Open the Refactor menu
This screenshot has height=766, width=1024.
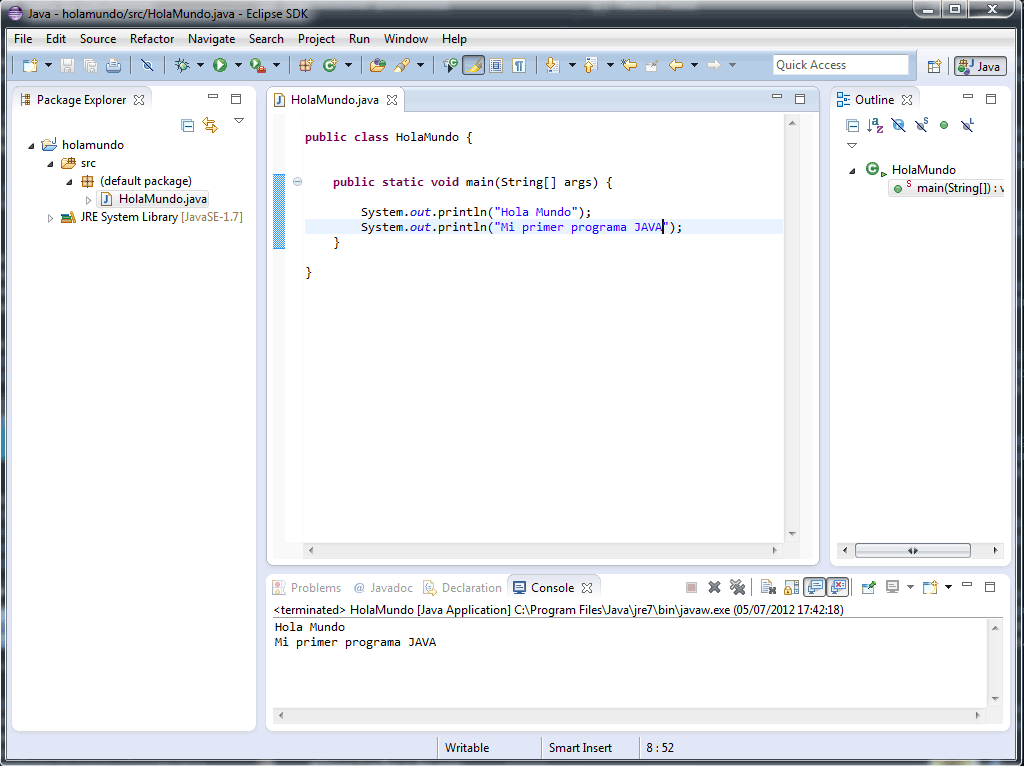[152, 39]
